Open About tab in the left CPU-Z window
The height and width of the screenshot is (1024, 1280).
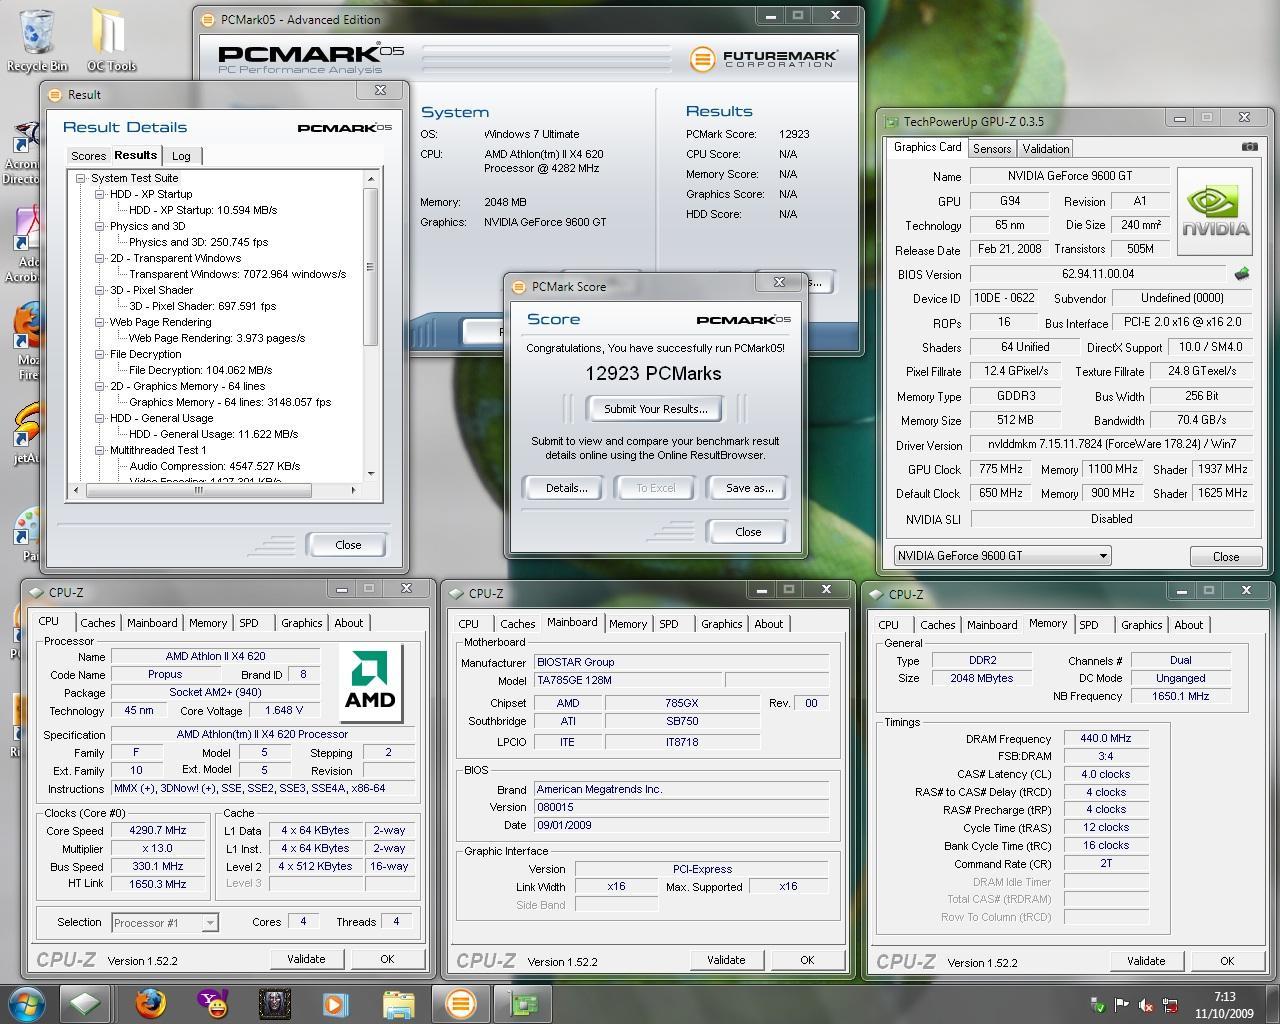point(349,623)
